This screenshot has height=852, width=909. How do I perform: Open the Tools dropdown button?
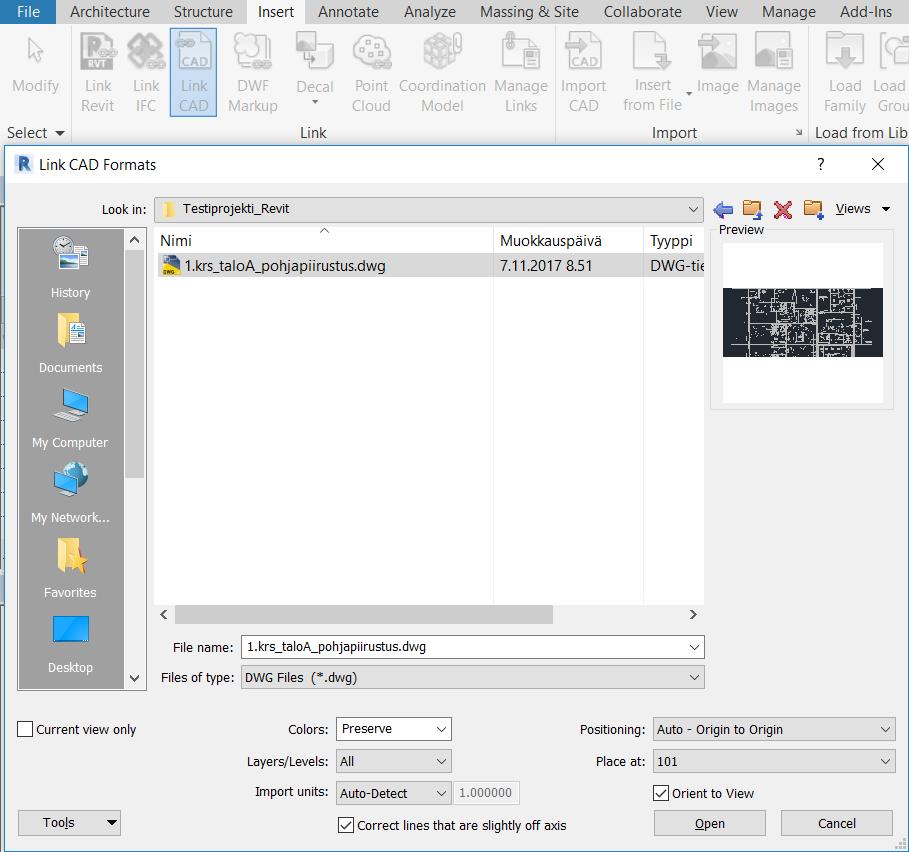click(69, 822)
